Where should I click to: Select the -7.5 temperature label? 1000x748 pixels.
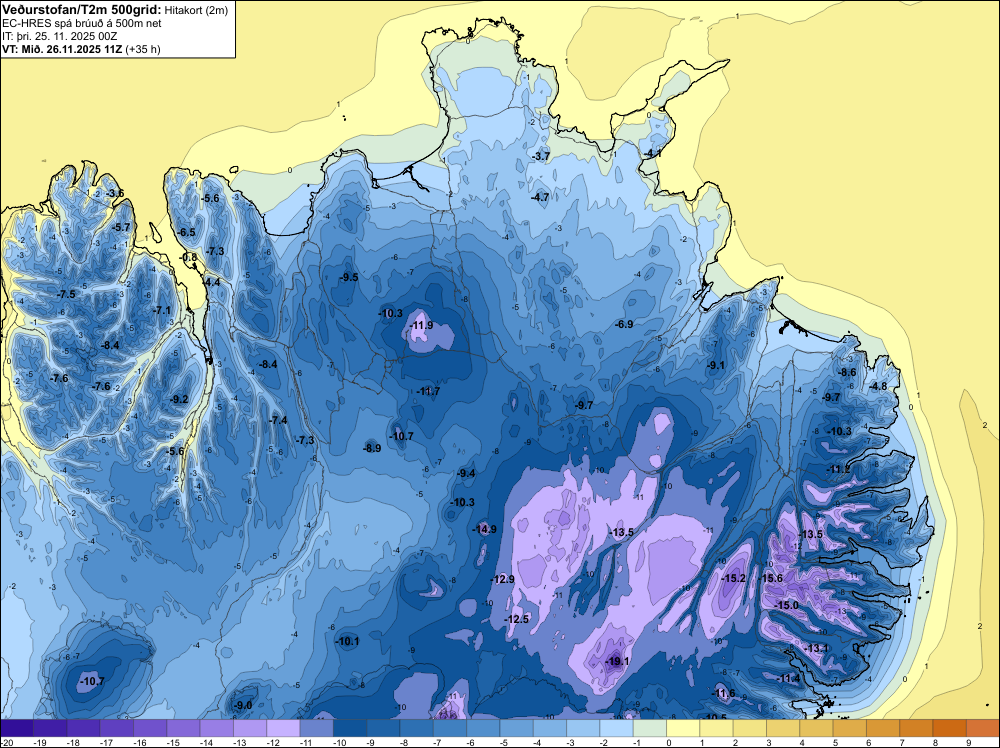66,294
